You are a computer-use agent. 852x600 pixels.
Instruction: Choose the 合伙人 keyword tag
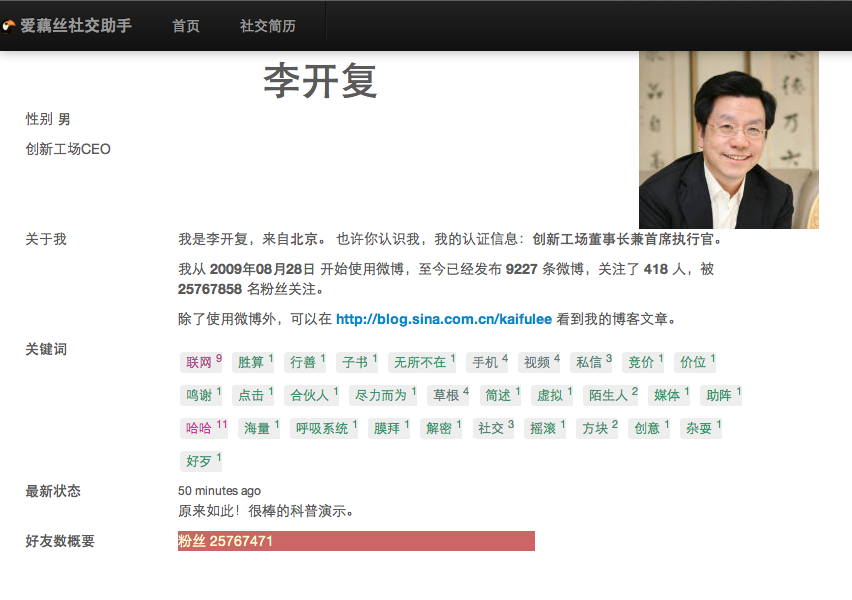312,395
